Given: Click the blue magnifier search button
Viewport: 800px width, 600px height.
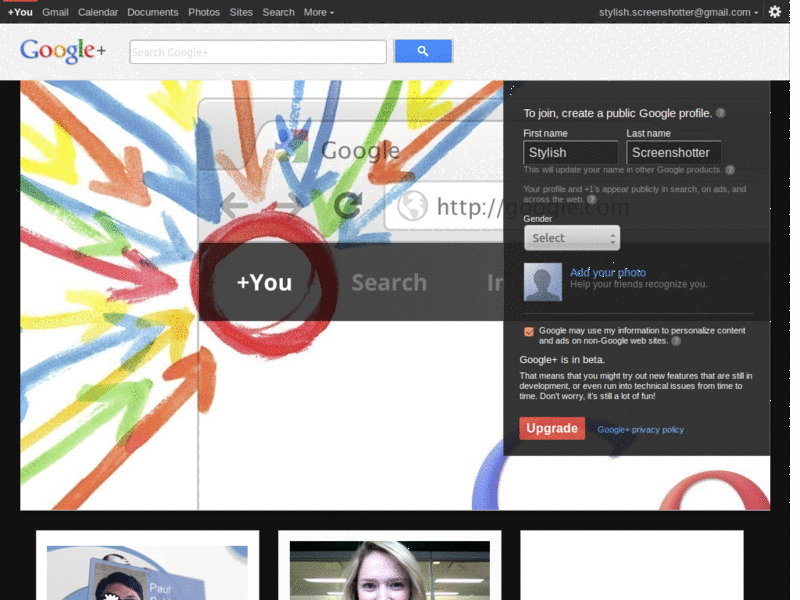Looking at the screenshot, I should (423, 51).
